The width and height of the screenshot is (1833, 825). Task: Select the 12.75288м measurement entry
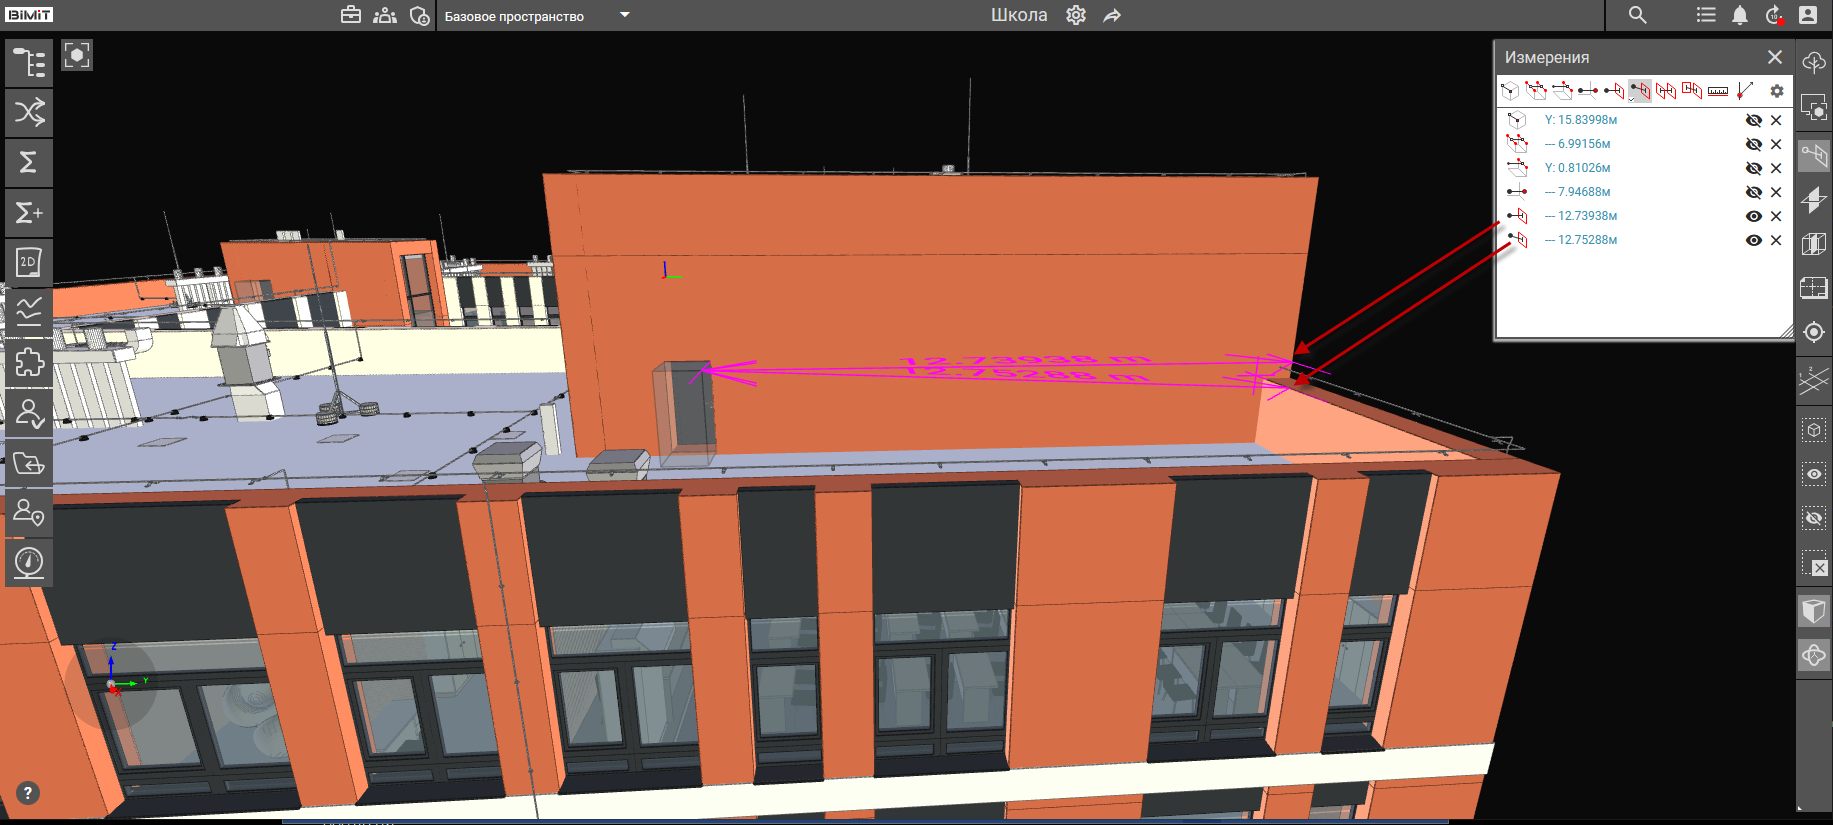click(x=1587, y=240)
